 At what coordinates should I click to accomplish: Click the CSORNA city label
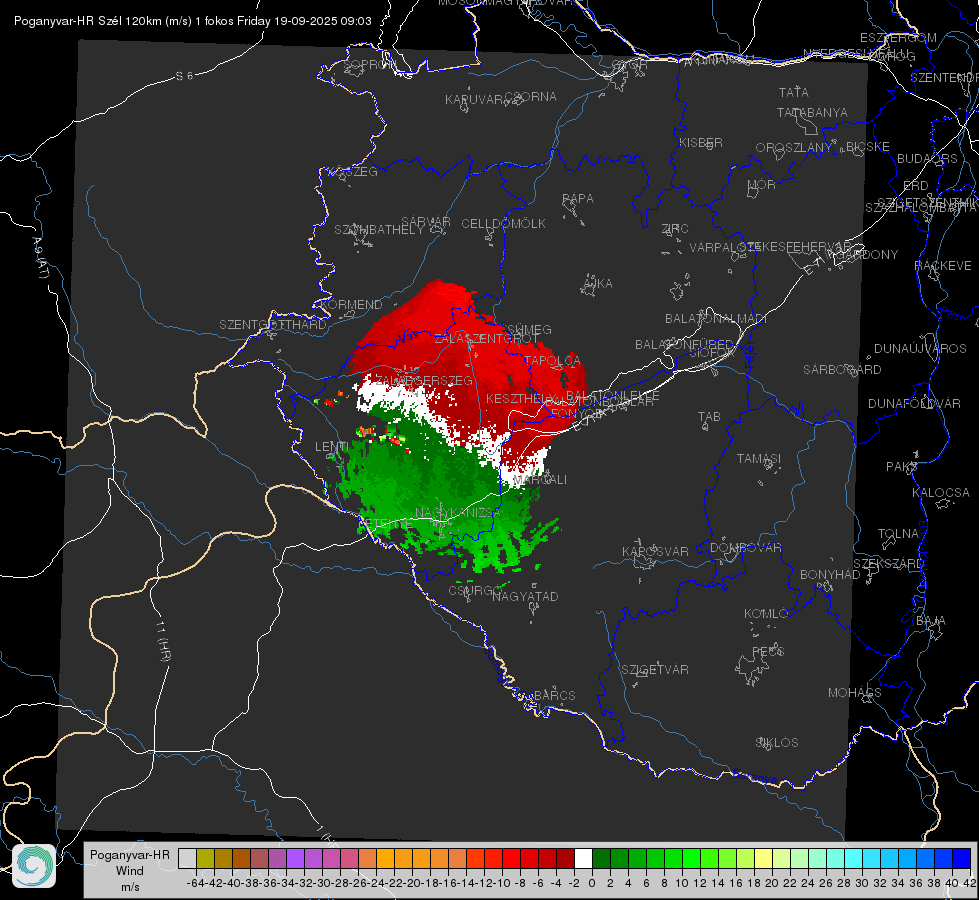pos(531,97)
